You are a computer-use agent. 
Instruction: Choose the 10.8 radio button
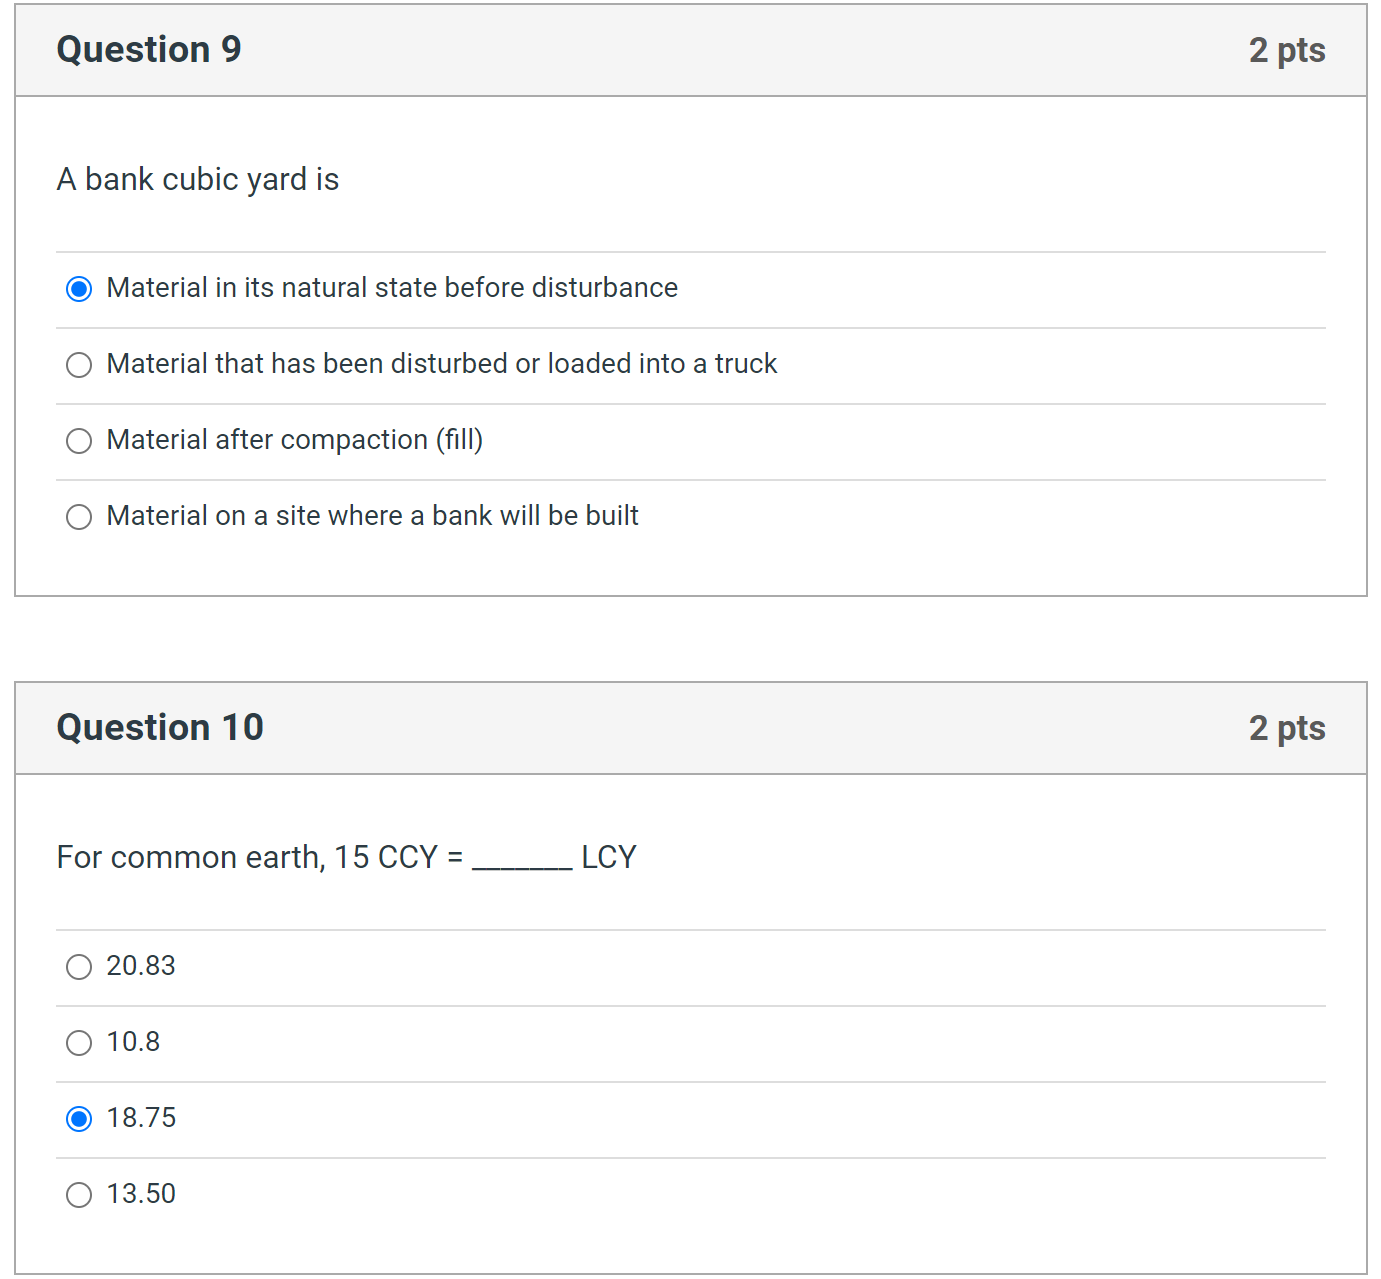79,1043
